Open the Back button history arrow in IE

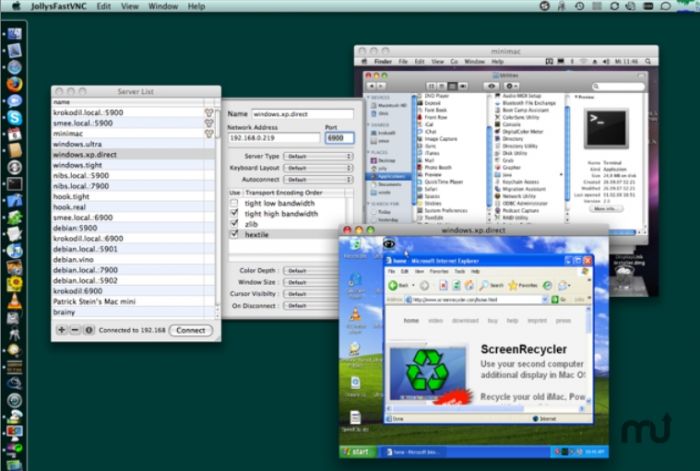pos(413,285)
